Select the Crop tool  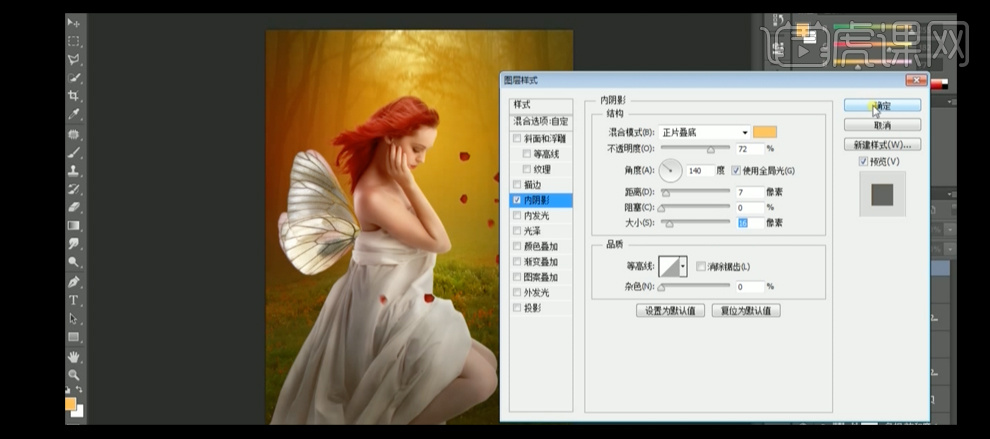pyautogui.click(x=74, y=96)
